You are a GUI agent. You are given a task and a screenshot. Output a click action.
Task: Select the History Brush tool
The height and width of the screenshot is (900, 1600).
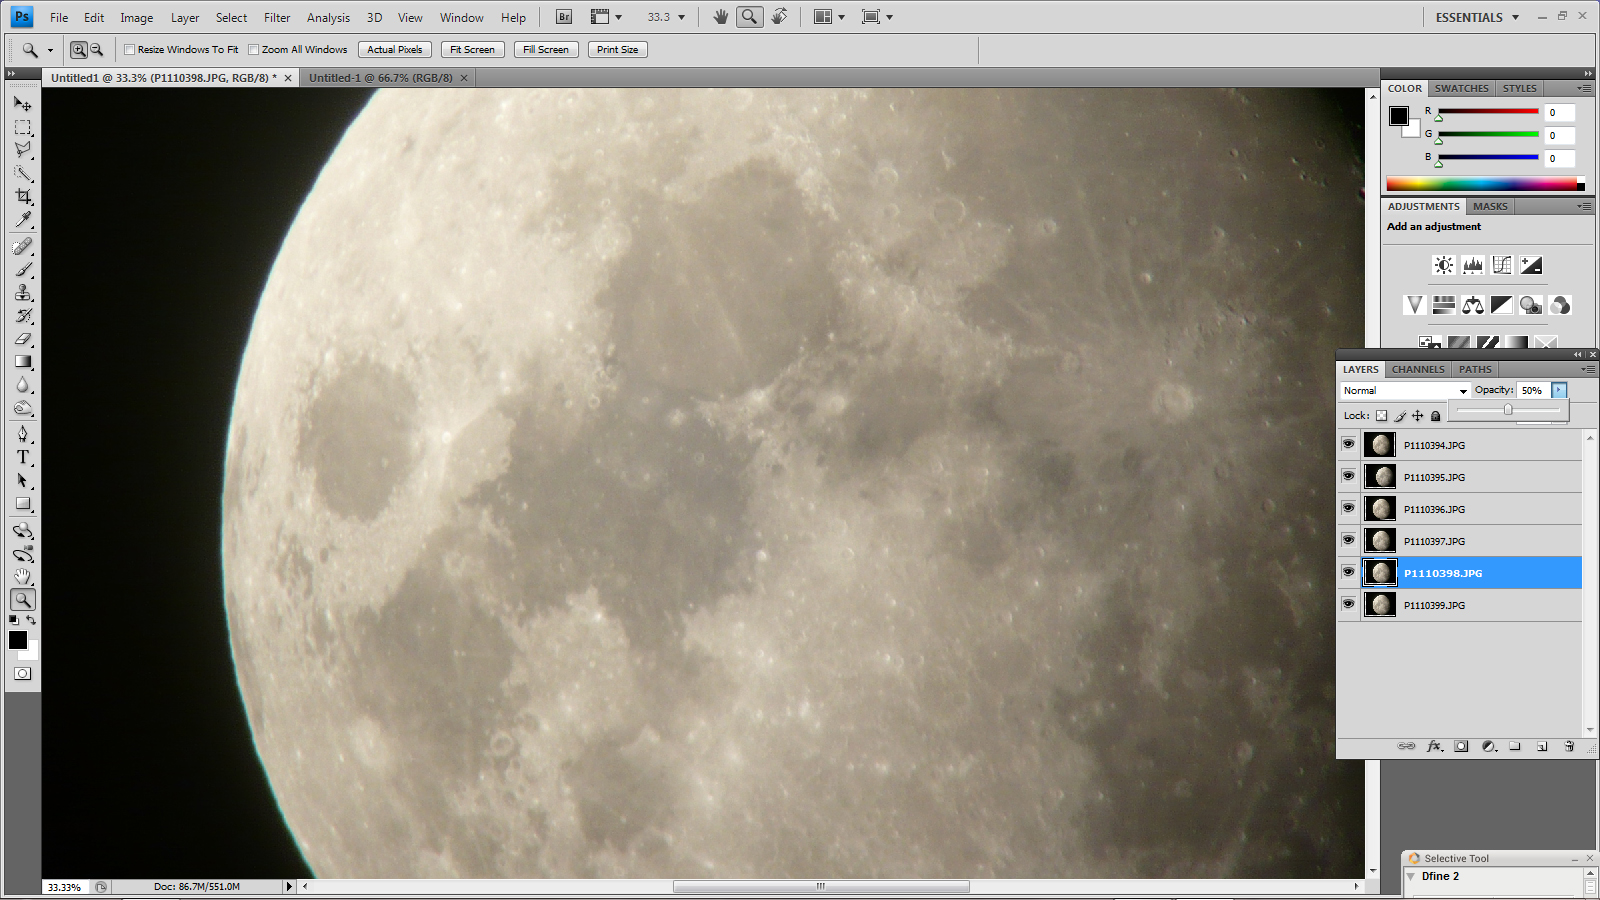pyautogui.click(x=23, y=315)
